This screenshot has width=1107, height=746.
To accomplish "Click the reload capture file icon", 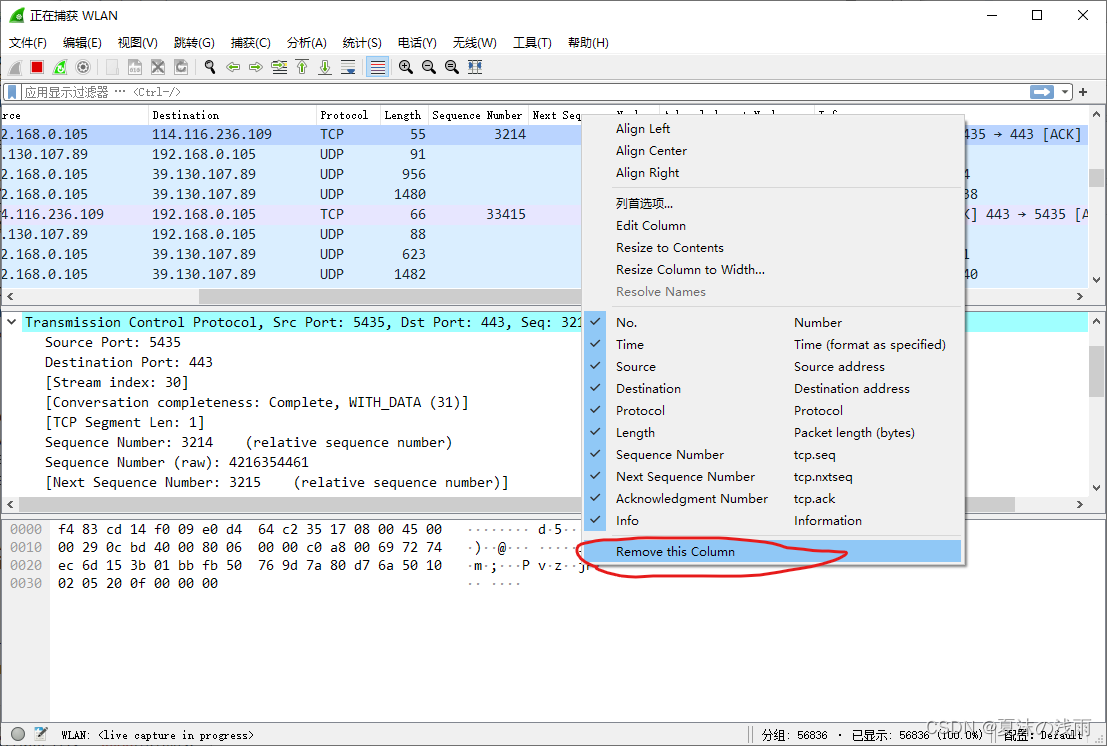I will click(181, 67).
